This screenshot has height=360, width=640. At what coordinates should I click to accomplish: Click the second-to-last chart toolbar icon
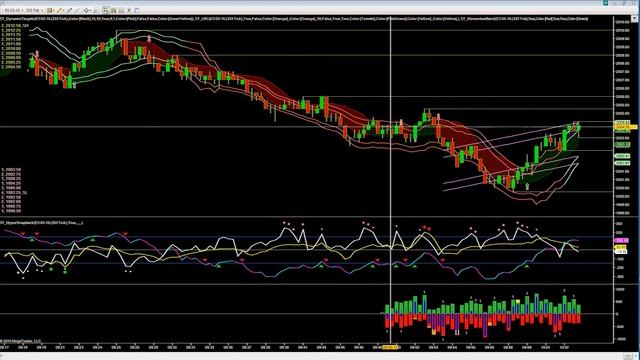(x=129, y=10)
